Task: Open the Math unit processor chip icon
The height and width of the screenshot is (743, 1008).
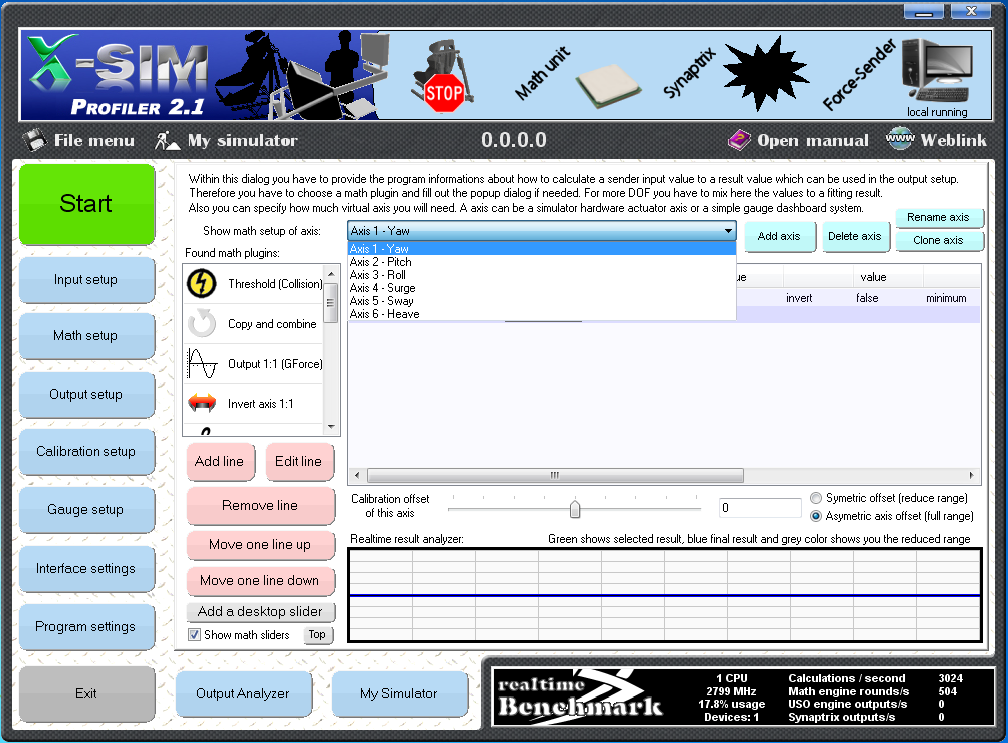Action: (x=608, y=85)
